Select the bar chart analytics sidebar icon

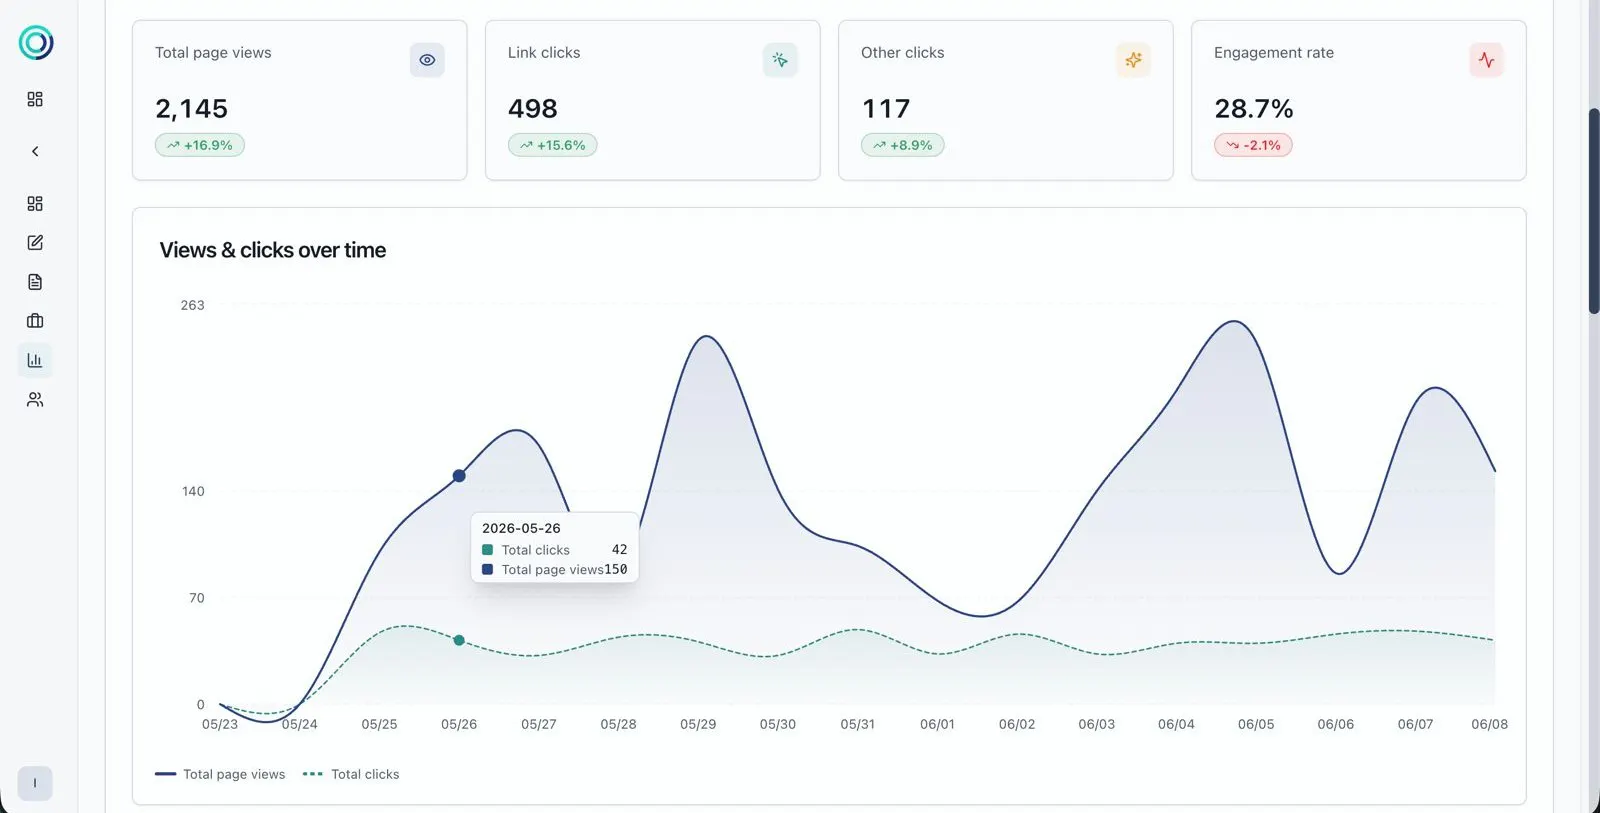[35, 360]
